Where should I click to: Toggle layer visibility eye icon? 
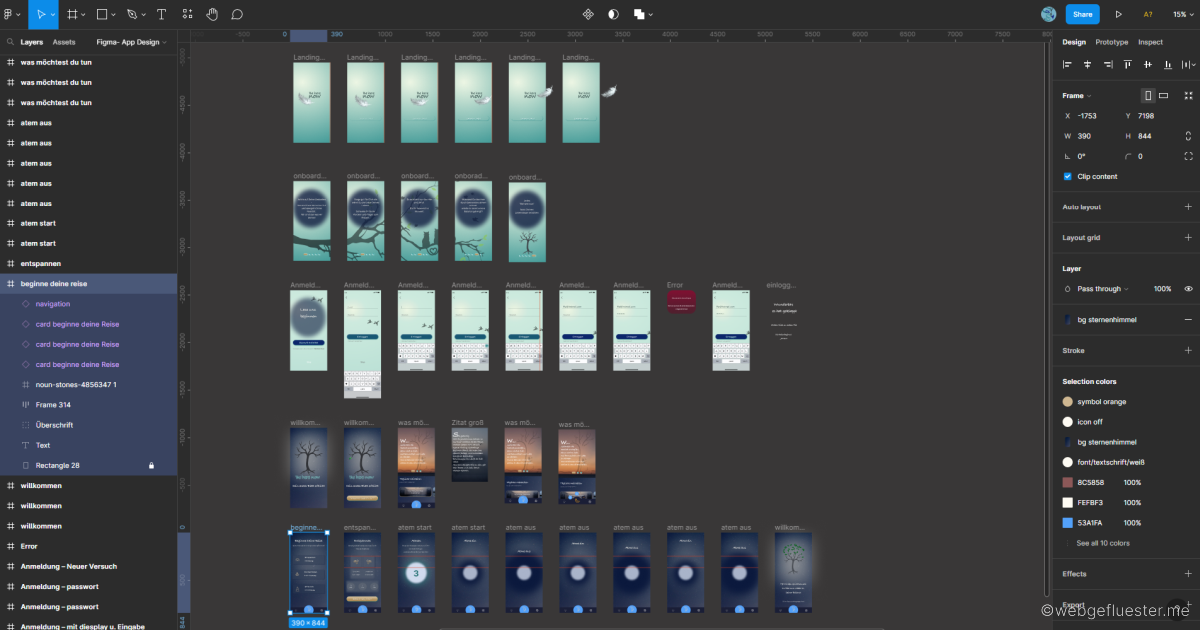click(1188, 289)
